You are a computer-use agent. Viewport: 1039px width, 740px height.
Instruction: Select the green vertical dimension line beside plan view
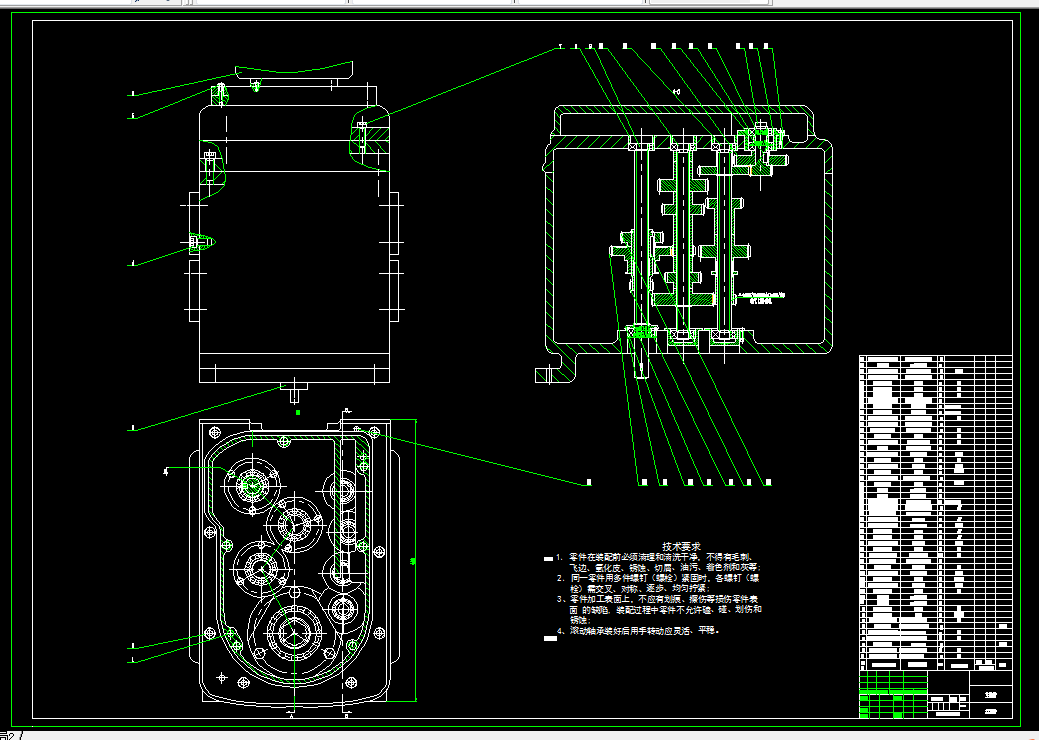click(x=415, y=560)
